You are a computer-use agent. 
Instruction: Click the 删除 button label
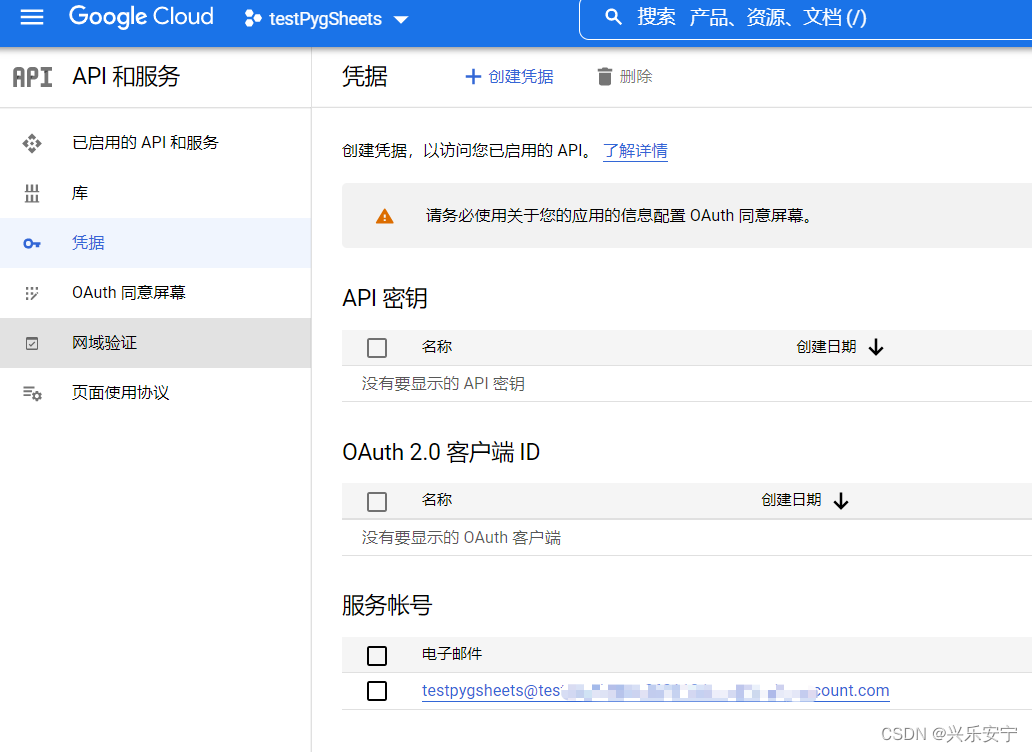pos(636,77)
